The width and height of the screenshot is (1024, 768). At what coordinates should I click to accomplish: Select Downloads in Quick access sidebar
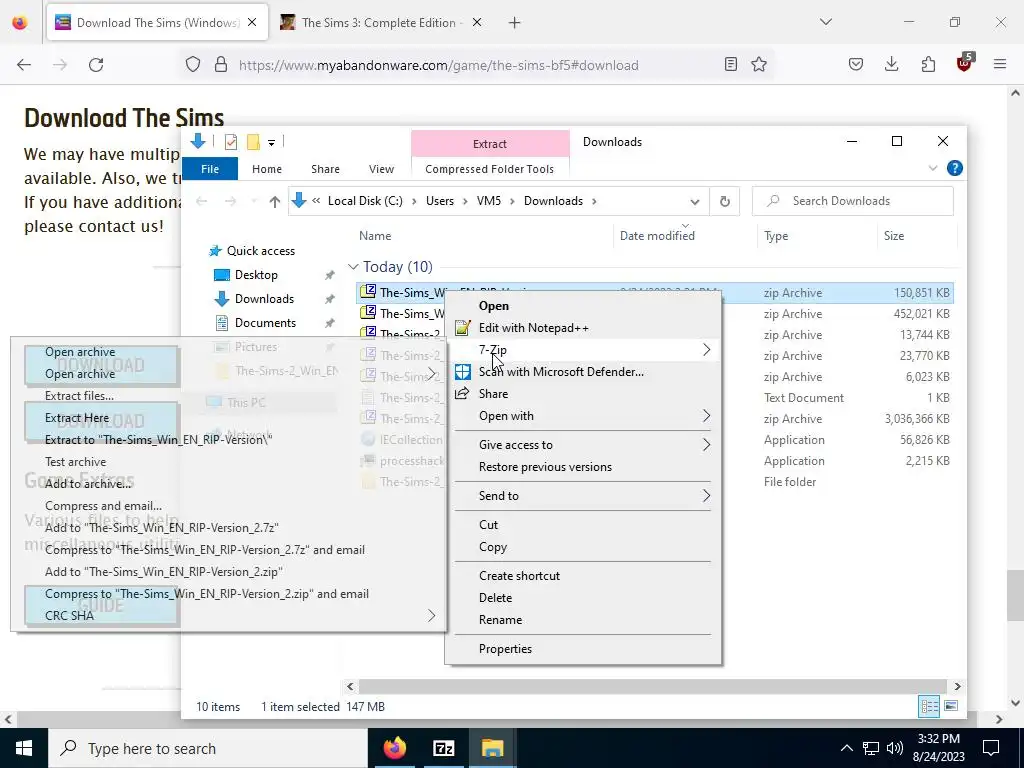click(x=264, y=299)
